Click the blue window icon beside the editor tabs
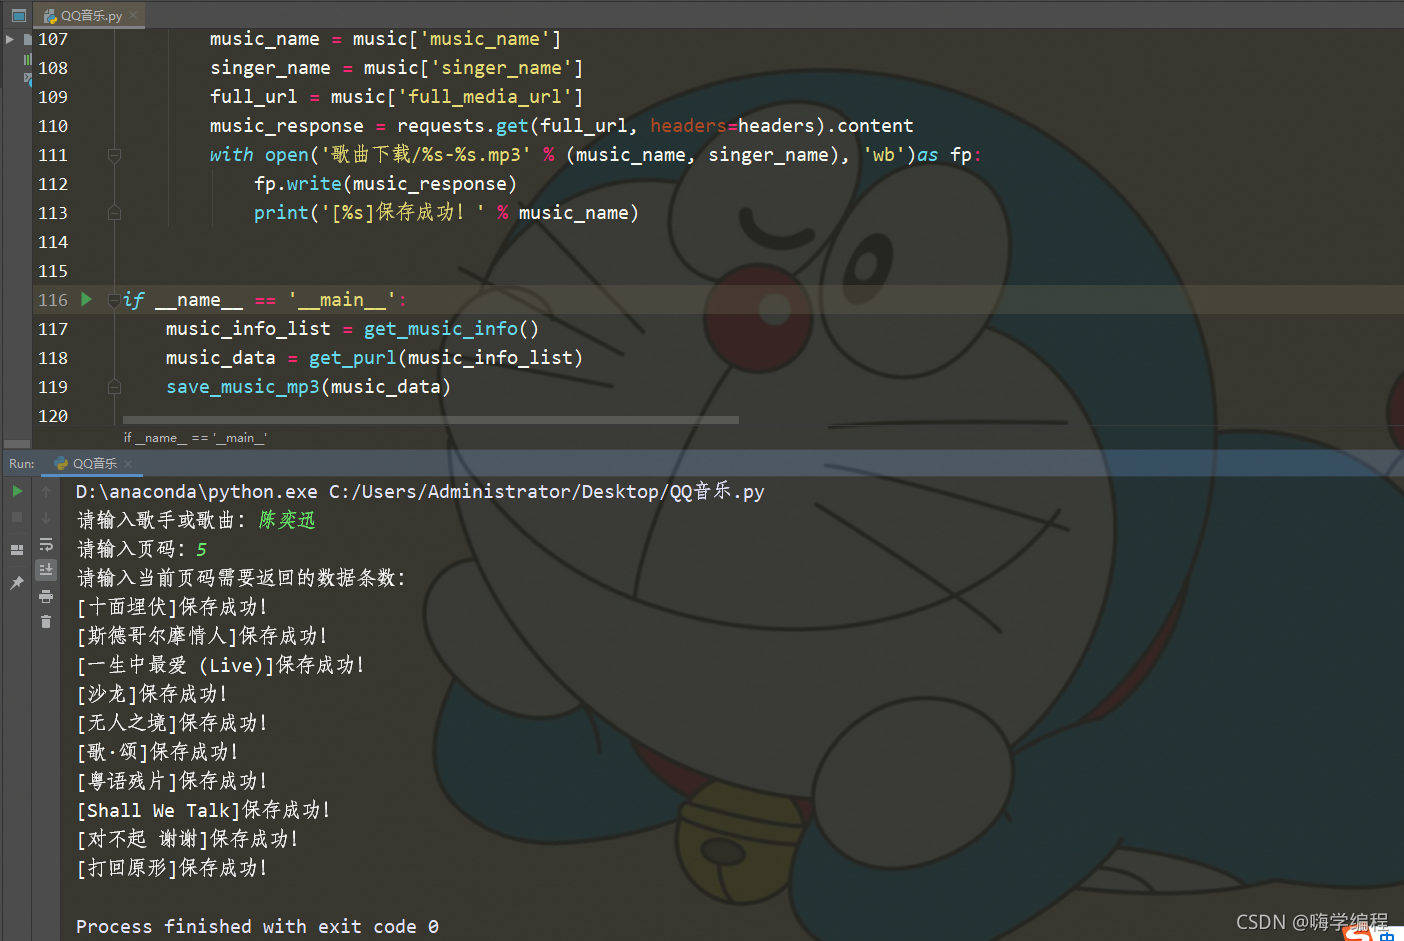1404x941 pixels. pyautogui.click(x=18, y=15)
